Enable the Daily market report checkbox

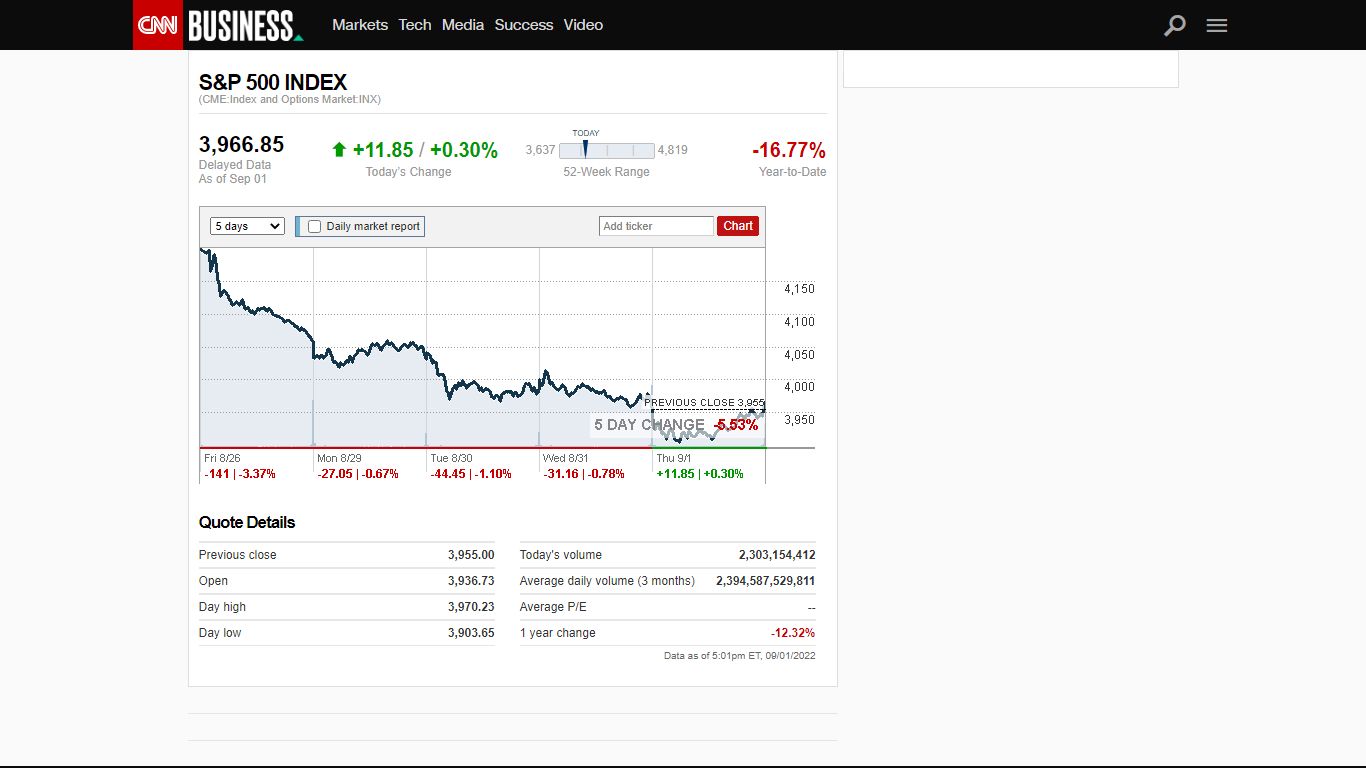[314, 226]
